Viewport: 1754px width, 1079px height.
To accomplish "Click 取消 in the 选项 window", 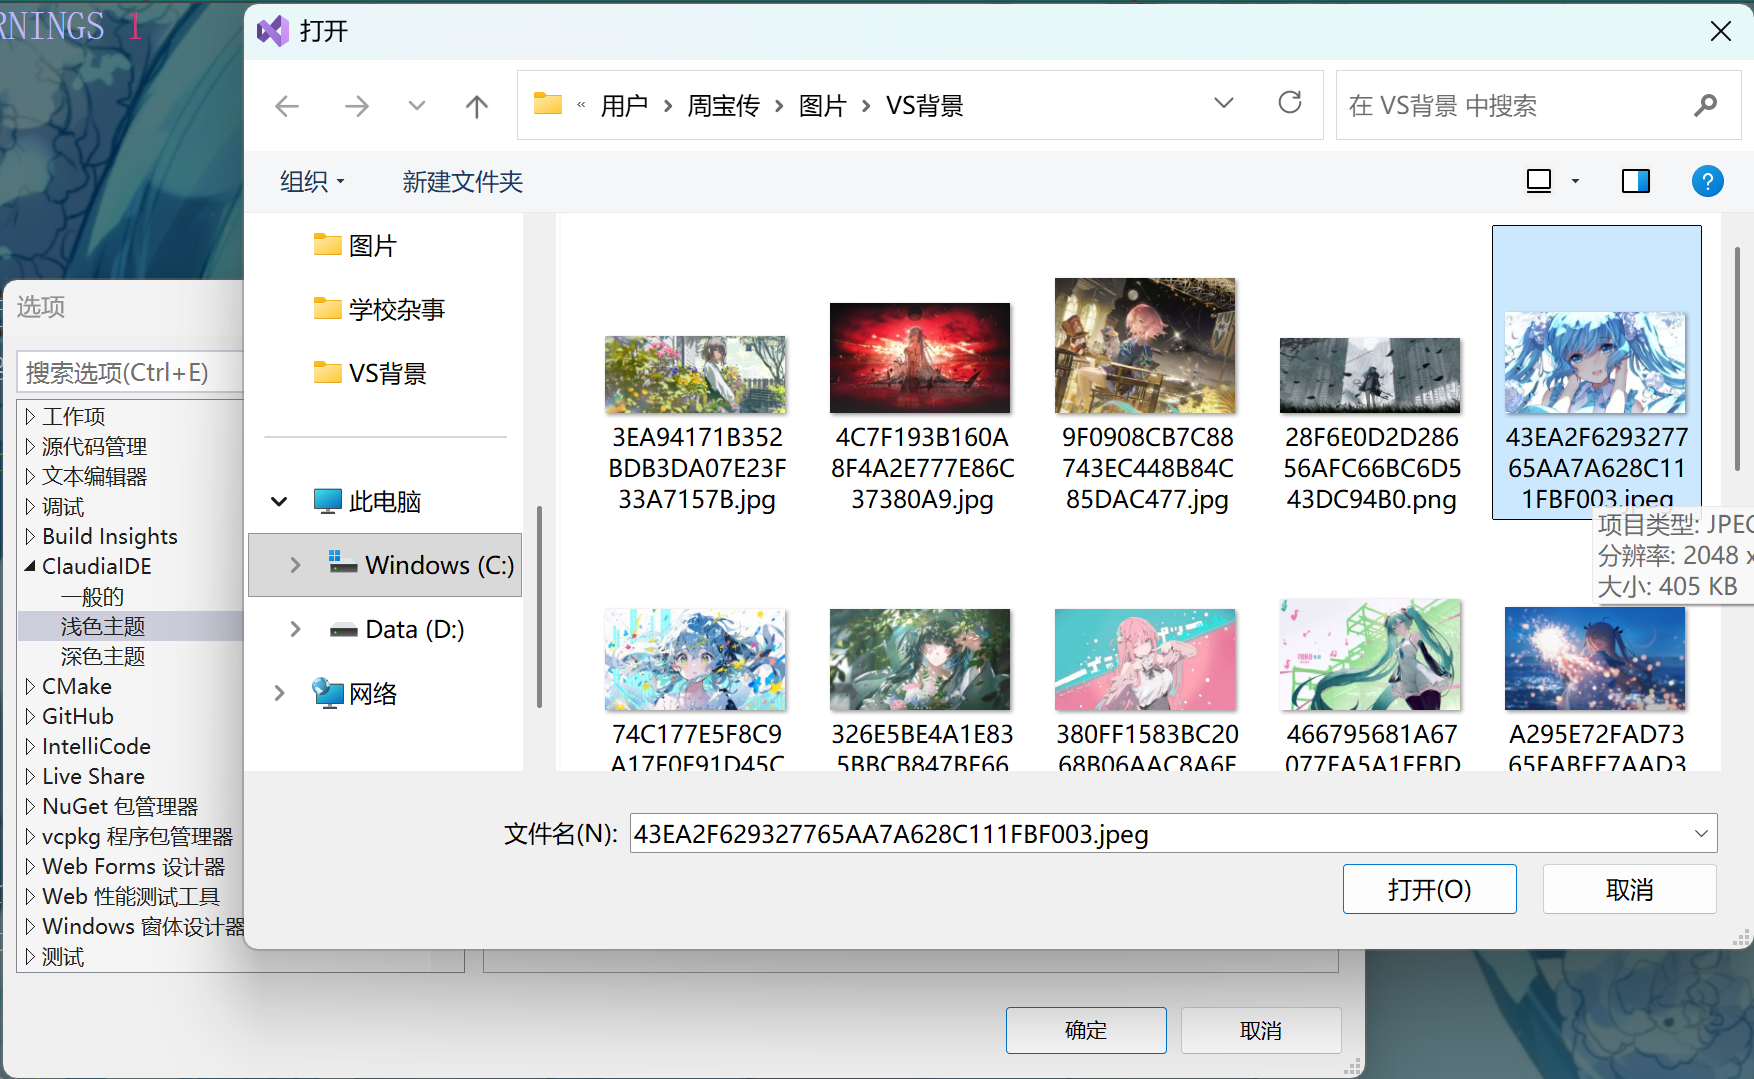I will 1261,1030.
